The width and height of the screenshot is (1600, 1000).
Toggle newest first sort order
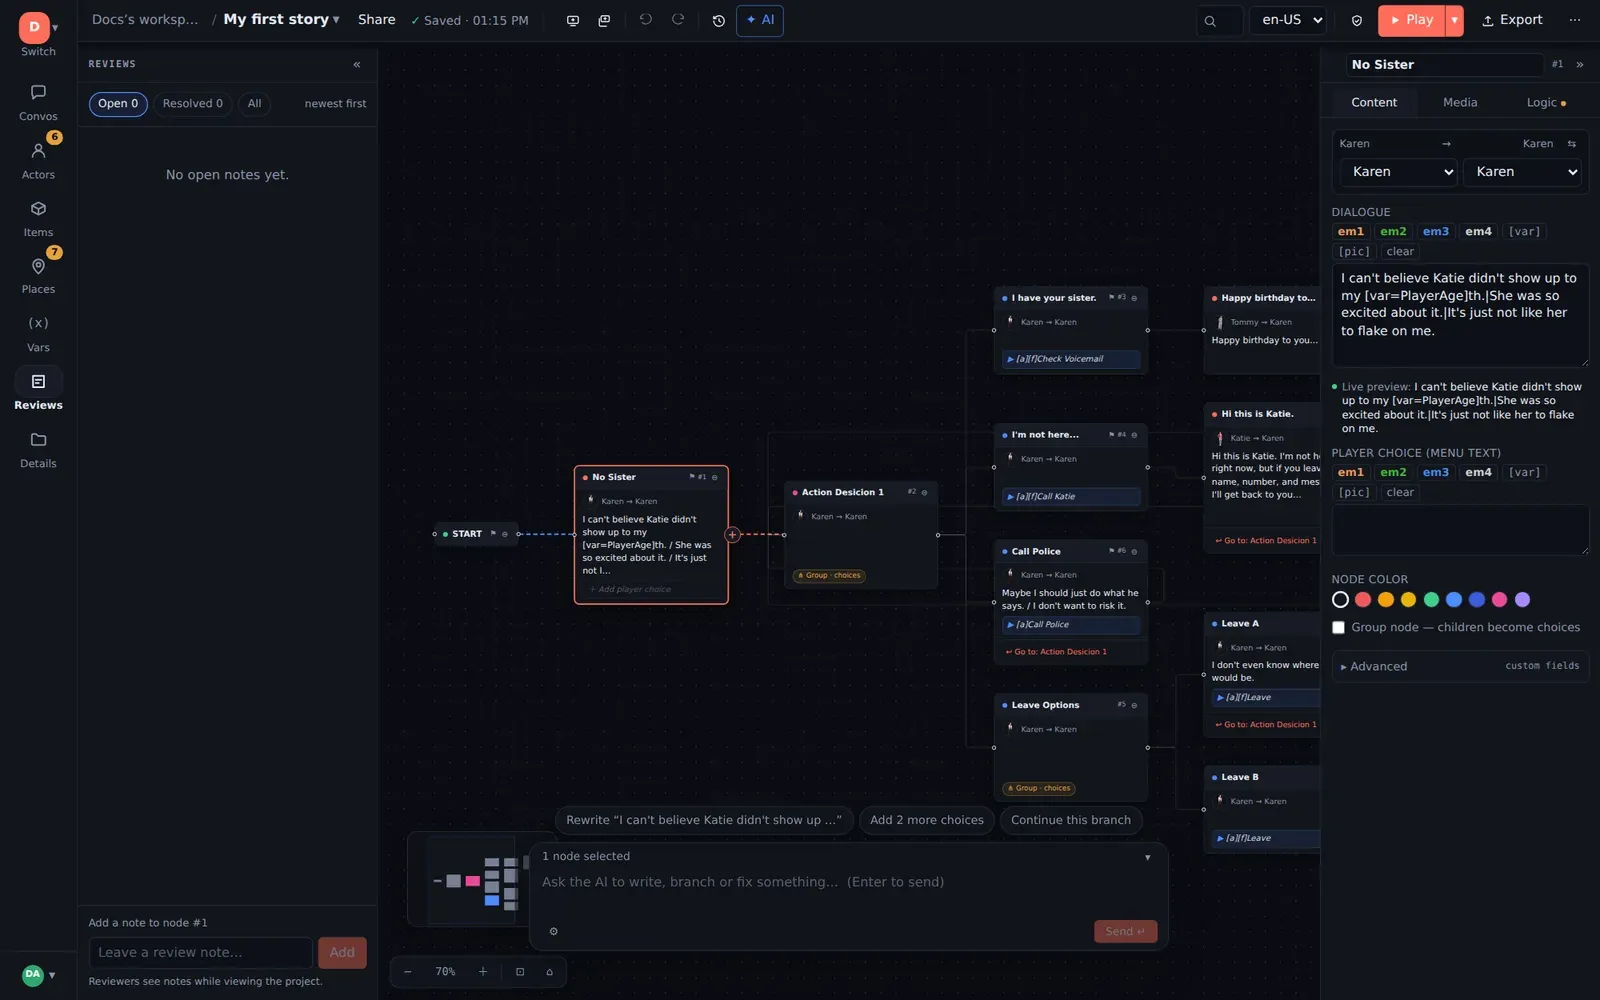click(x=335, y=104)
